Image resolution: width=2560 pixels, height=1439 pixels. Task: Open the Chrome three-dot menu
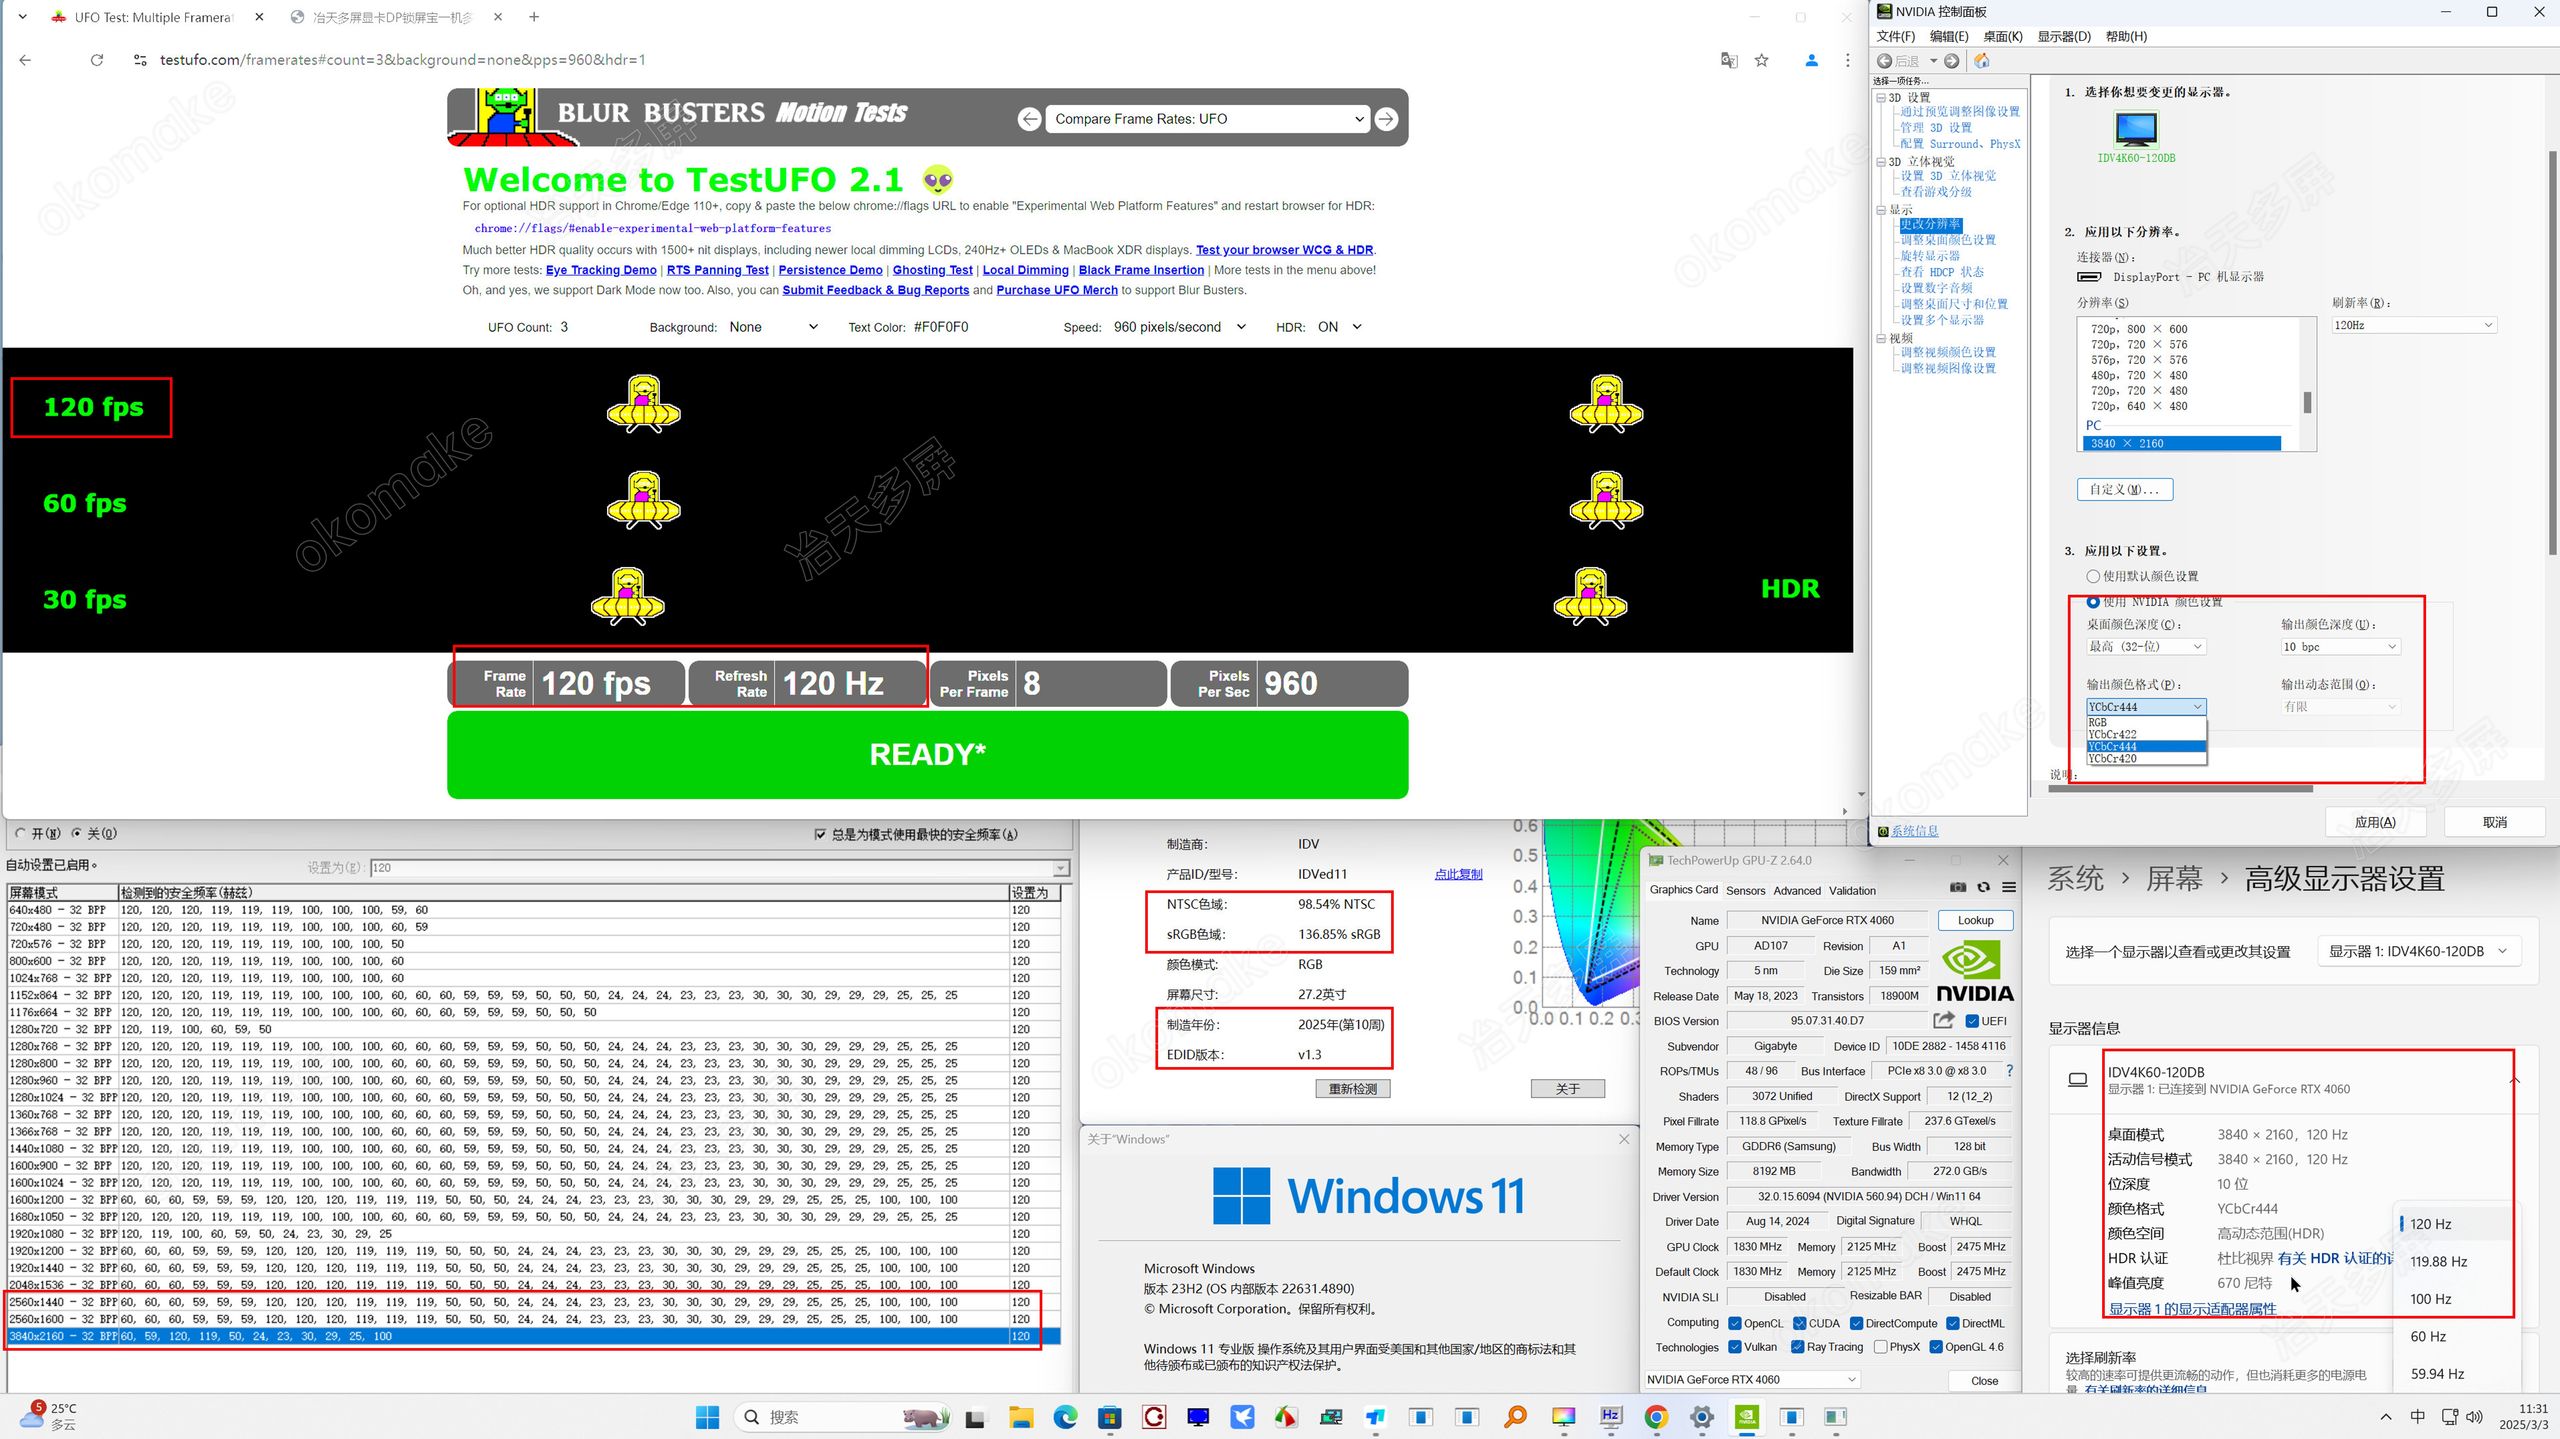pyautogui.click(x=1847, y=60)
